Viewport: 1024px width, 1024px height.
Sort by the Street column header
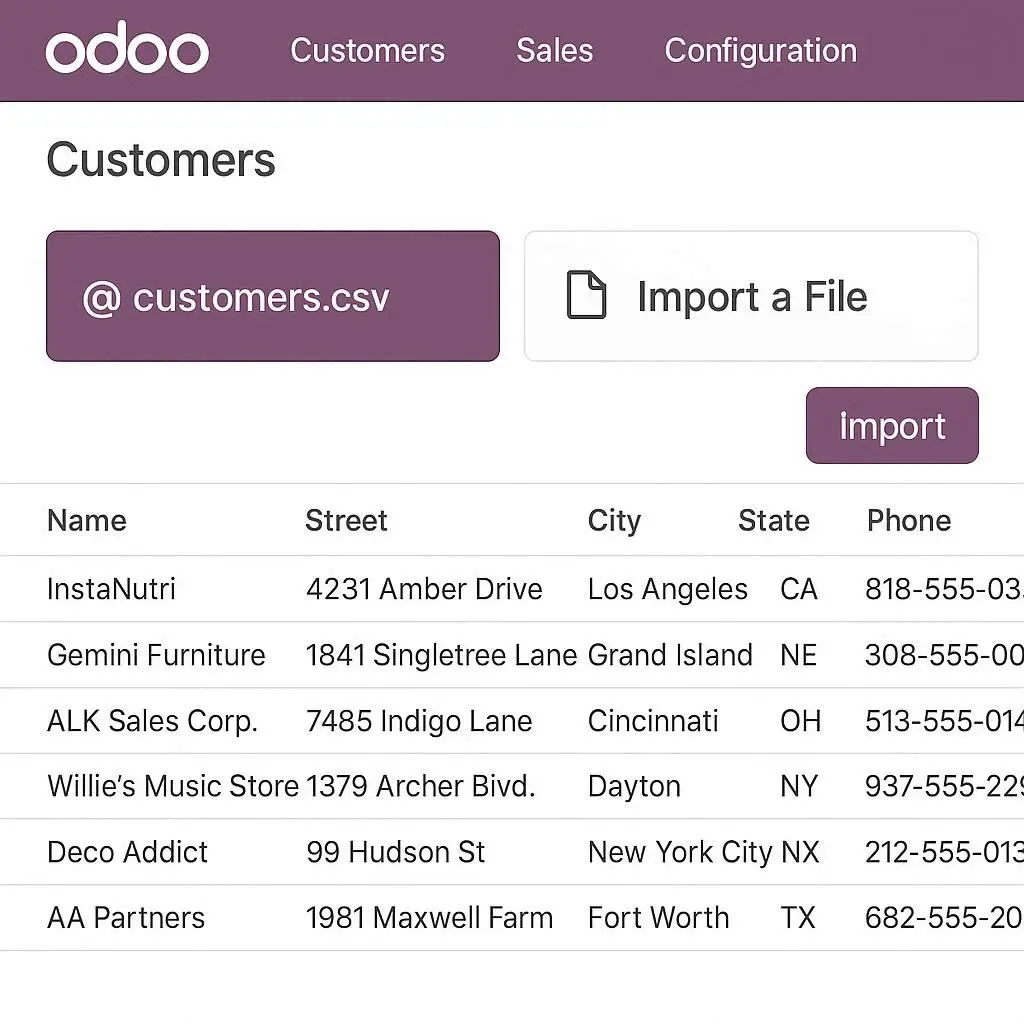[346, 520]
